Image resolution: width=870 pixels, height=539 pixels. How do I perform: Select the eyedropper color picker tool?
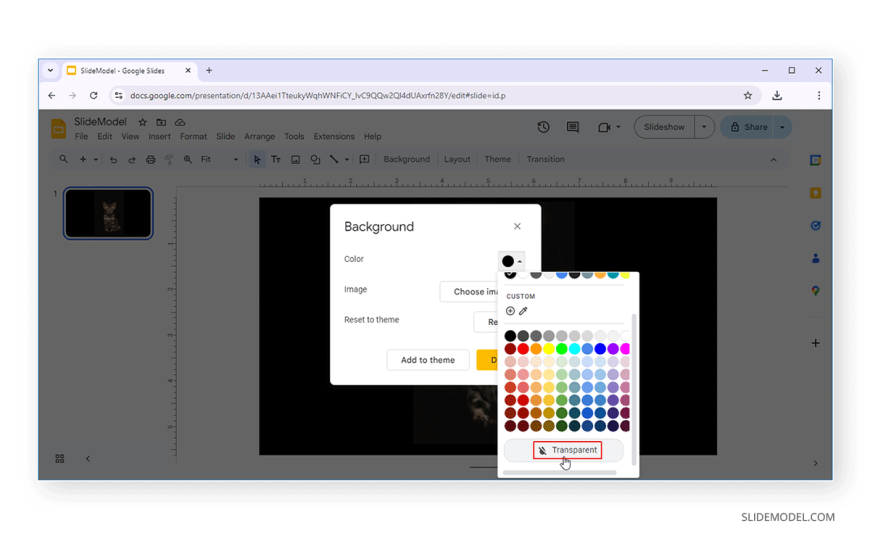coord(523,311)
